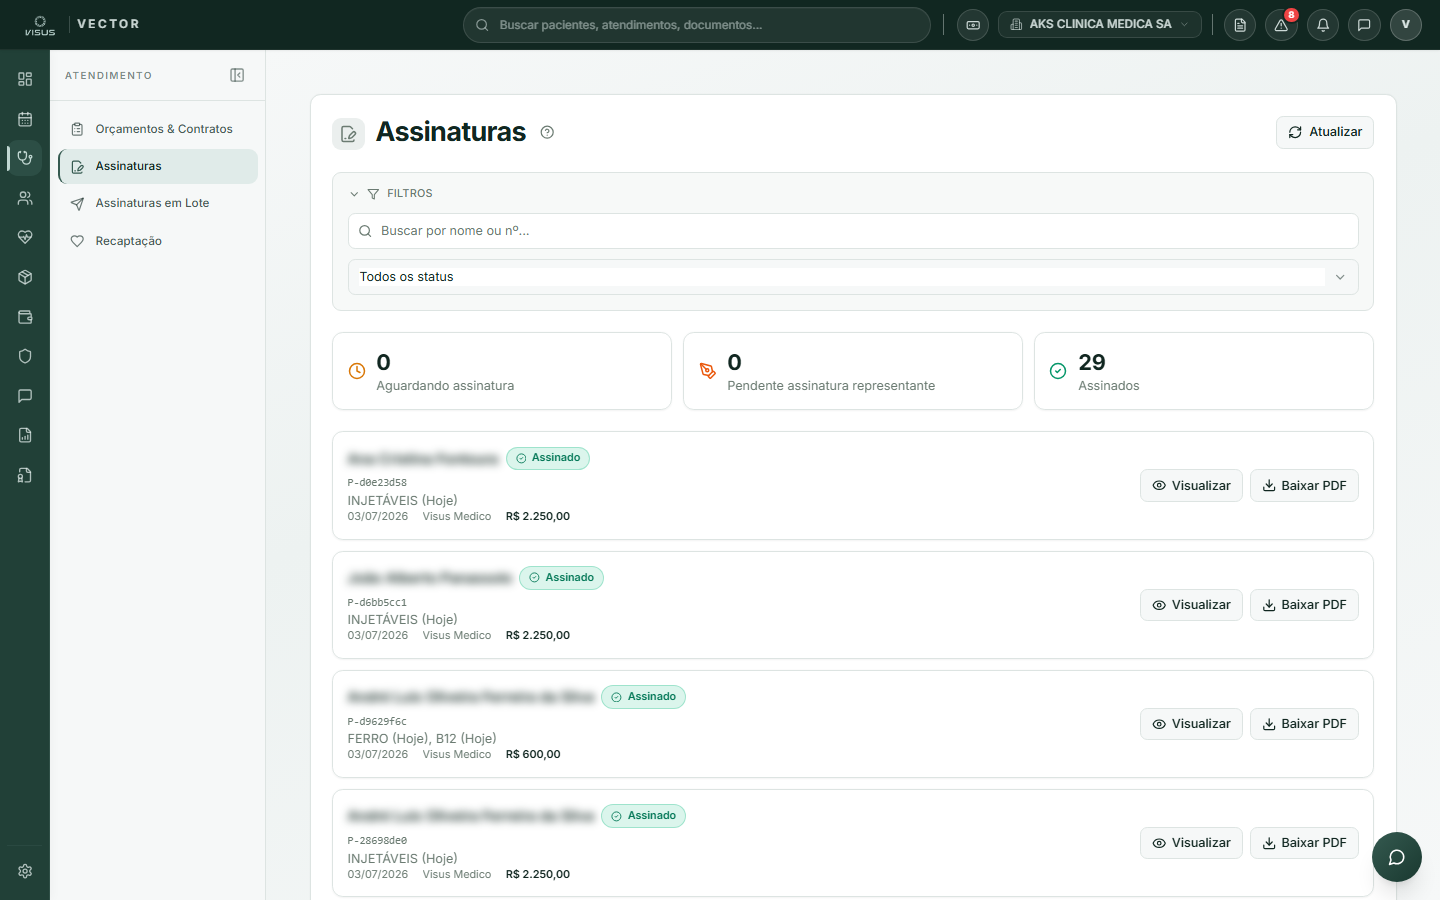Open the wallet finance icon in sidebar

pyautogui.click(x=25, y=317)
